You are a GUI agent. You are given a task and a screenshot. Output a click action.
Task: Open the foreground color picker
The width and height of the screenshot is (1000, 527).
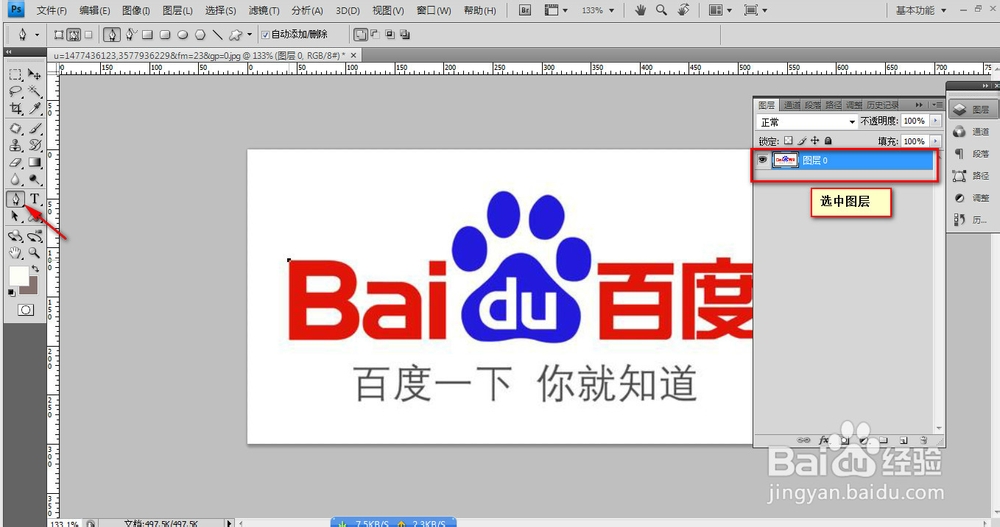pyautogui.click(x=18, y=276)
